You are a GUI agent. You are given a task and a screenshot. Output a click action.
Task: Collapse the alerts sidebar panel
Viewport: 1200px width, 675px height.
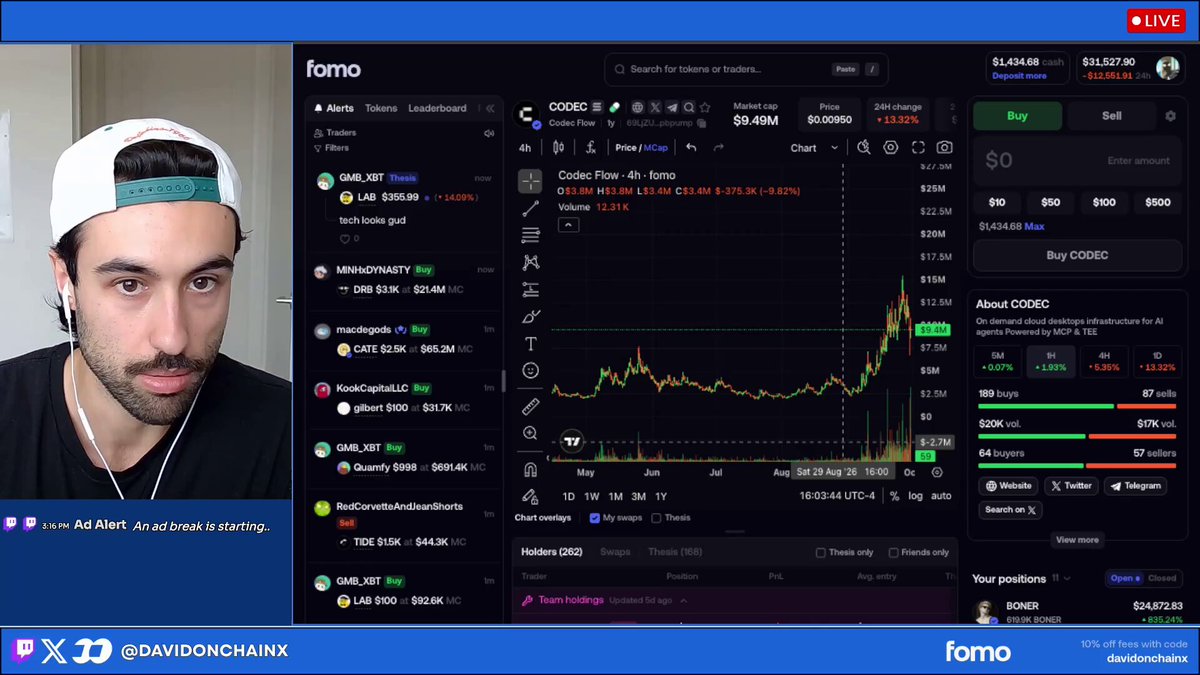[490, 108]
